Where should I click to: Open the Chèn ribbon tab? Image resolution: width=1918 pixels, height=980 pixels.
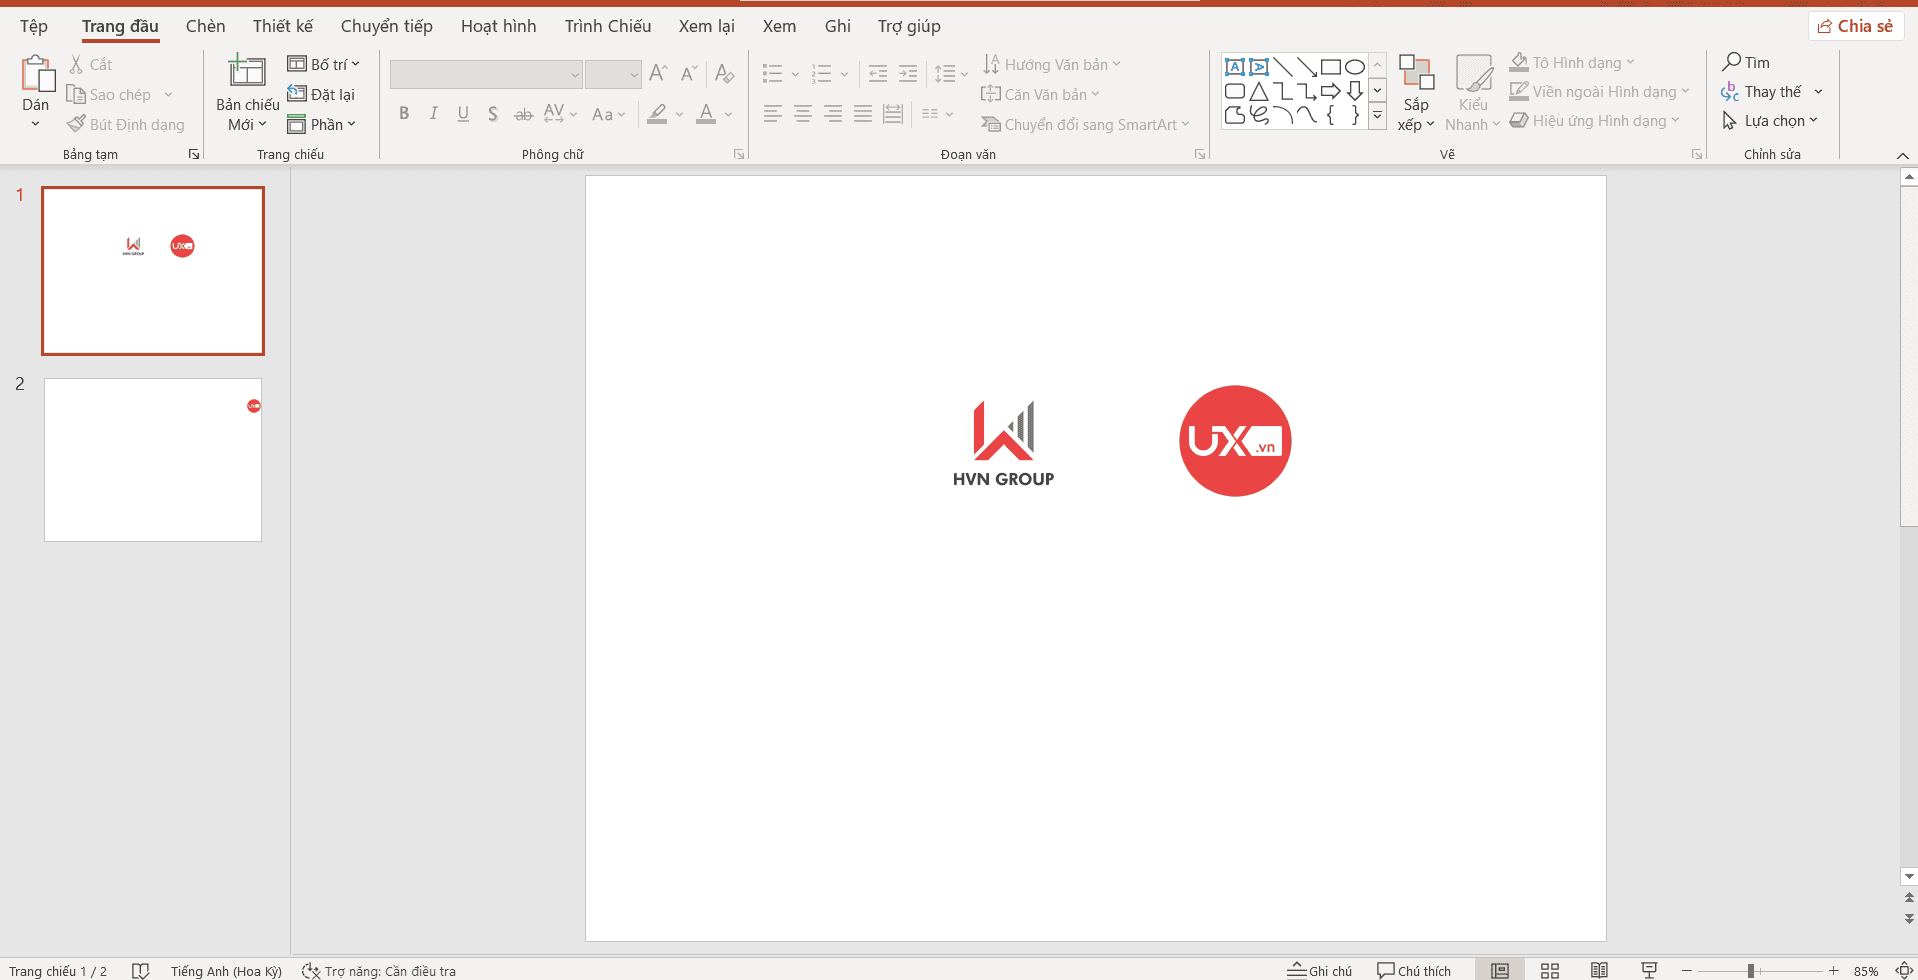point(205,26)
